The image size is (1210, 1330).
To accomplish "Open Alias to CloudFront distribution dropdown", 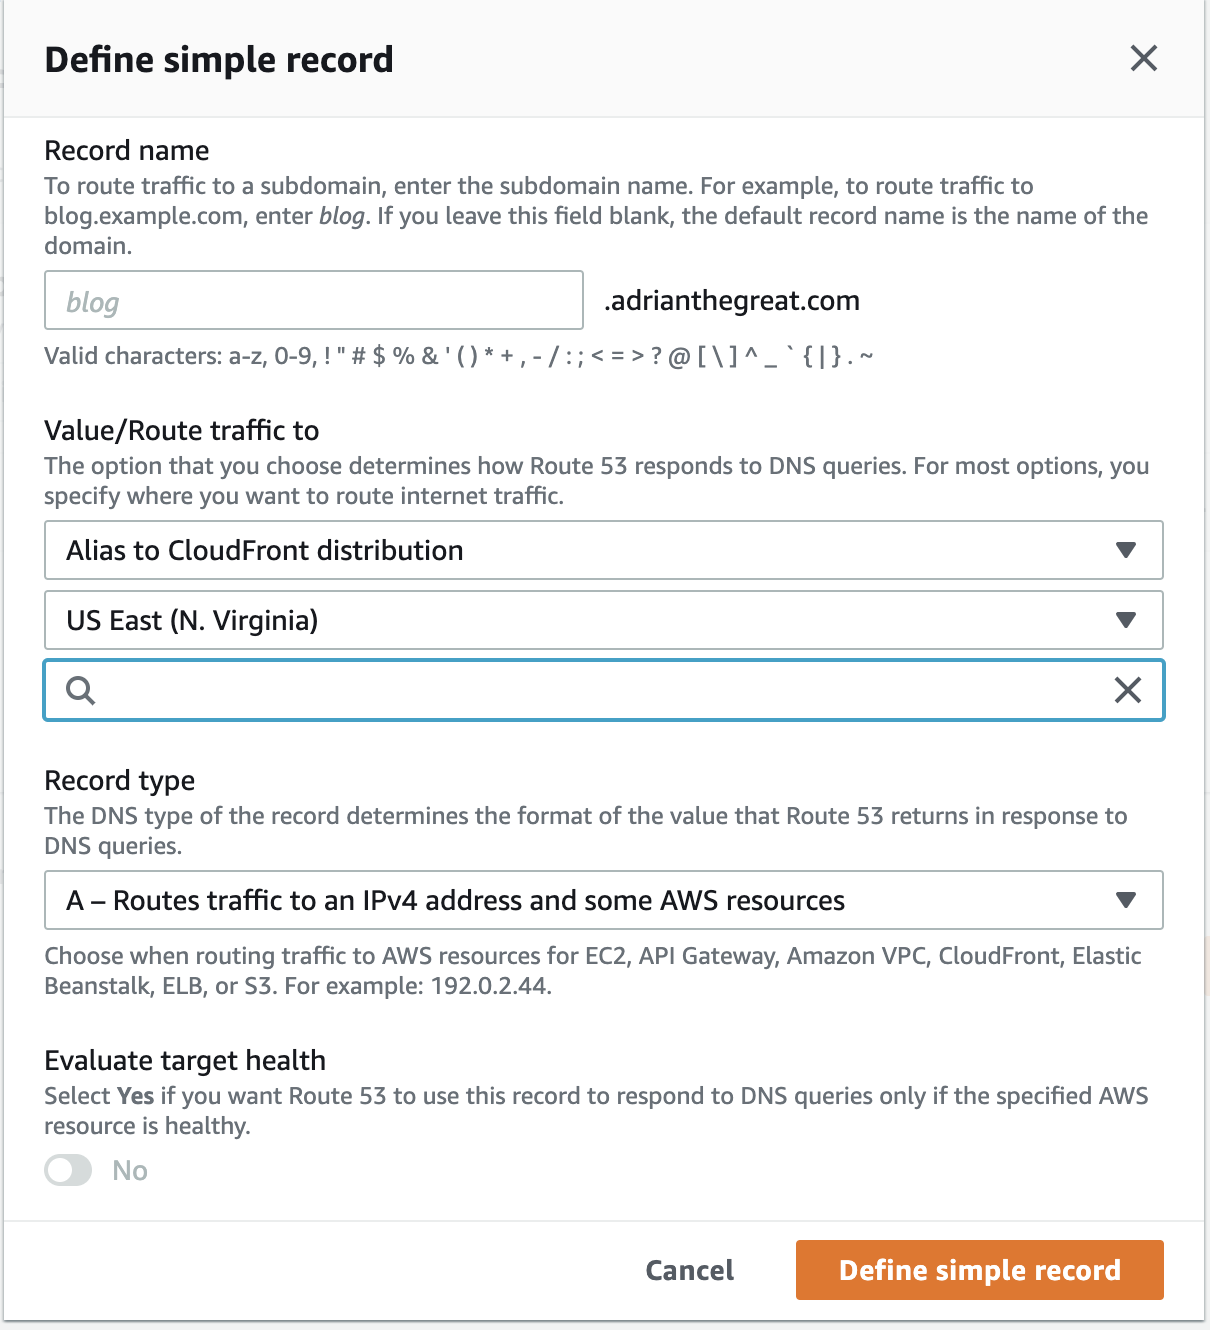I will coord(604,550).
